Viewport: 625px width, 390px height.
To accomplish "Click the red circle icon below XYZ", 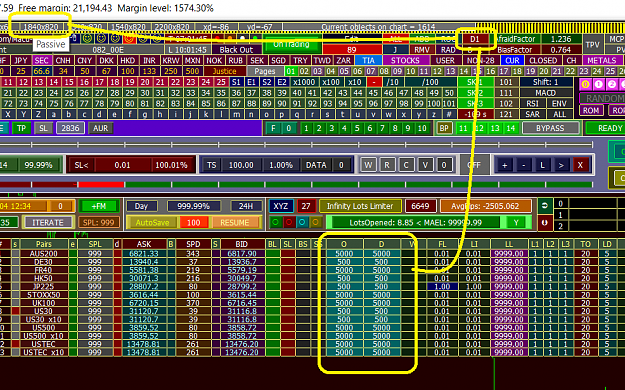I will click(x=289, y=222).
